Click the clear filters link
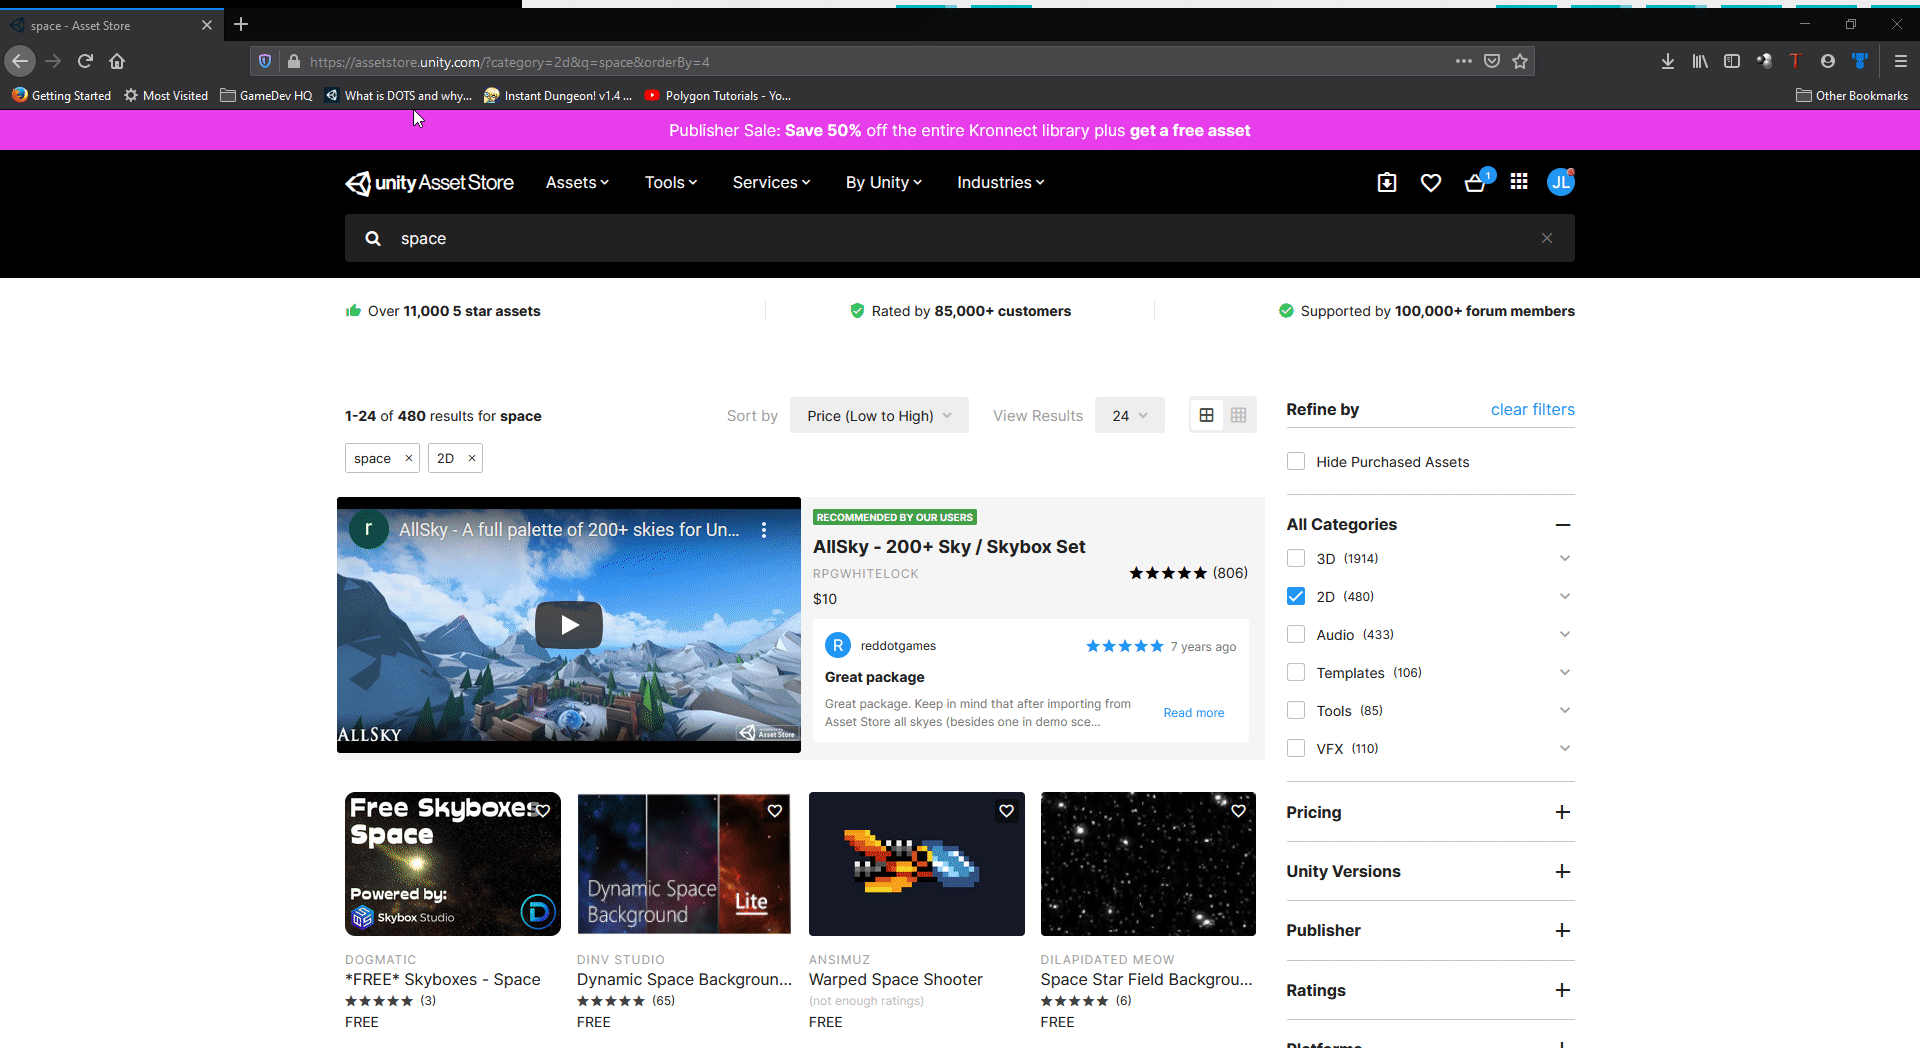 coord(1532,409)
